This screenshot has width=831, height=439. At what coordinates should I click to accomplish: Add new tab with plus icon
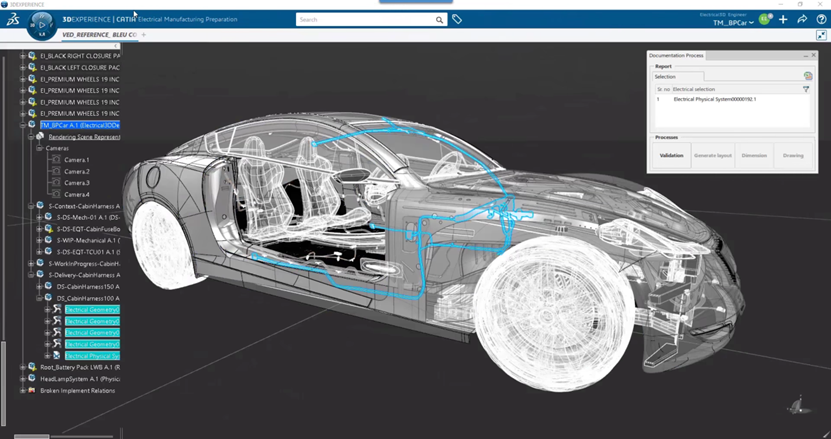144,35
